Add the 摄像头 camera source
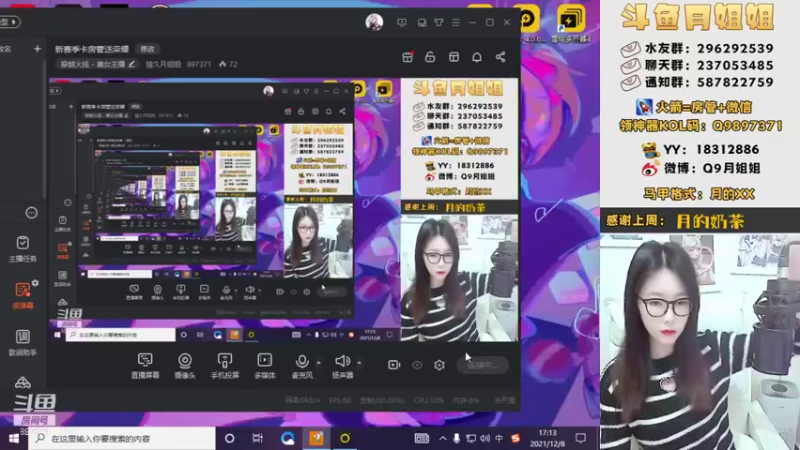 pos(185,366)
